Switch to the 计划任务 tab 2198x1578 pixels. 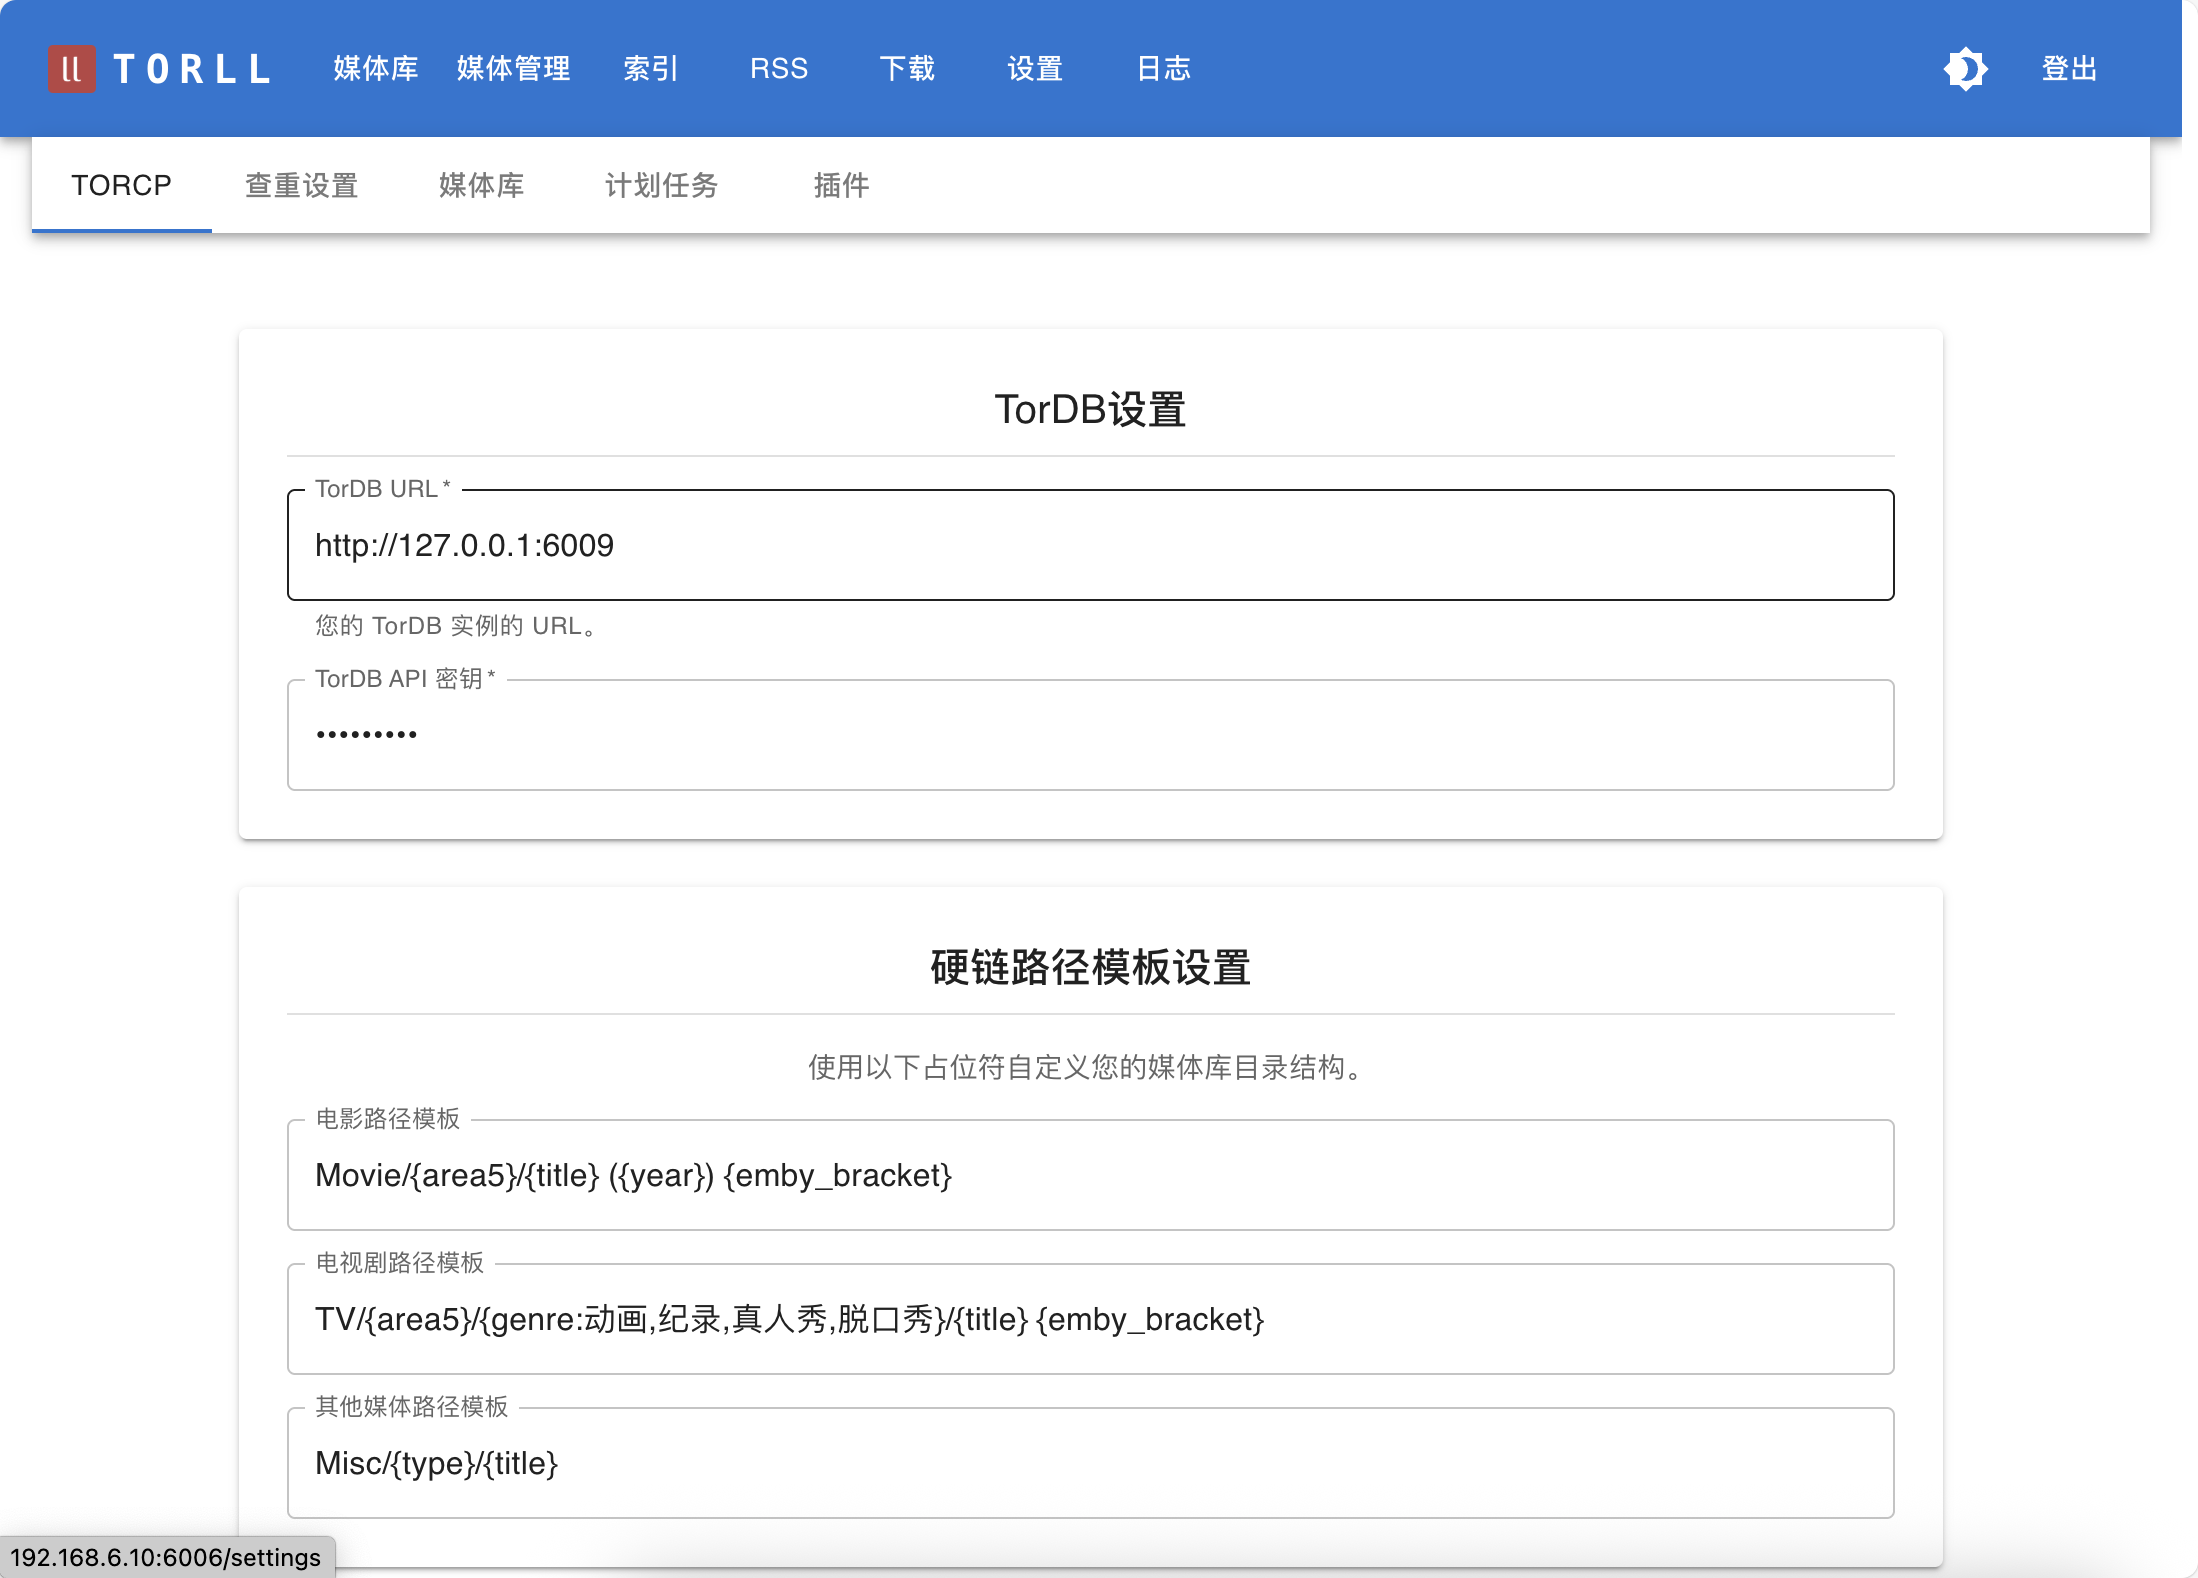[661, 185]
